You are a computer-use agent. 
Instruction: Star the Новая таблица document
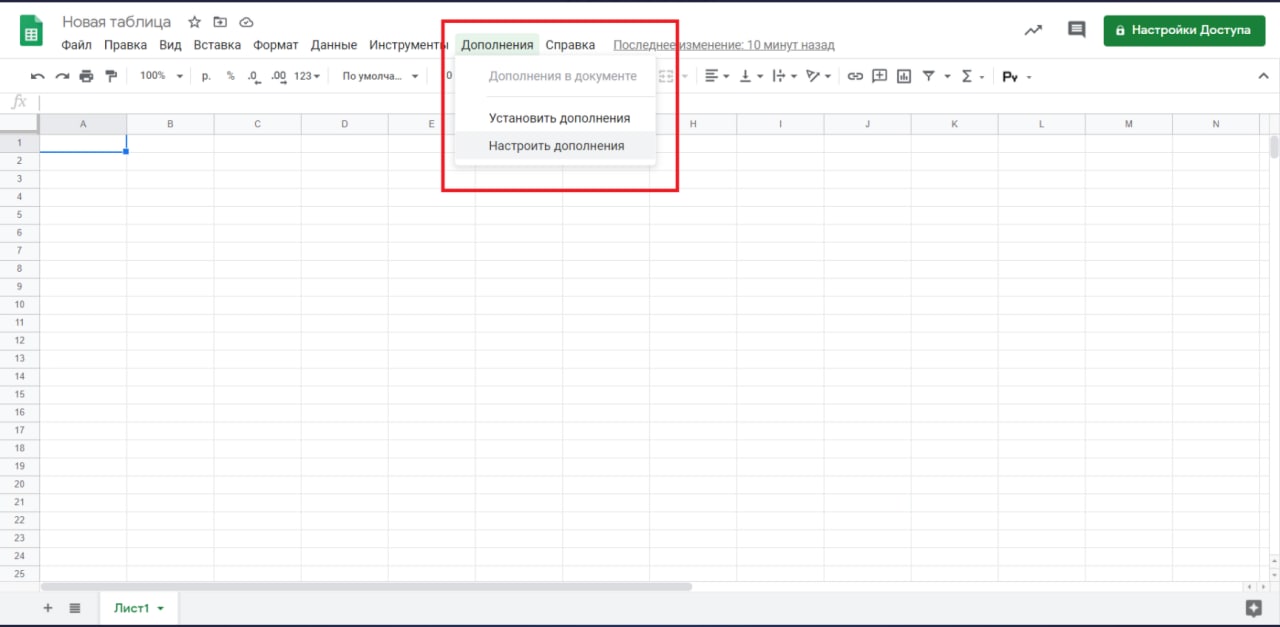(195, 22)
